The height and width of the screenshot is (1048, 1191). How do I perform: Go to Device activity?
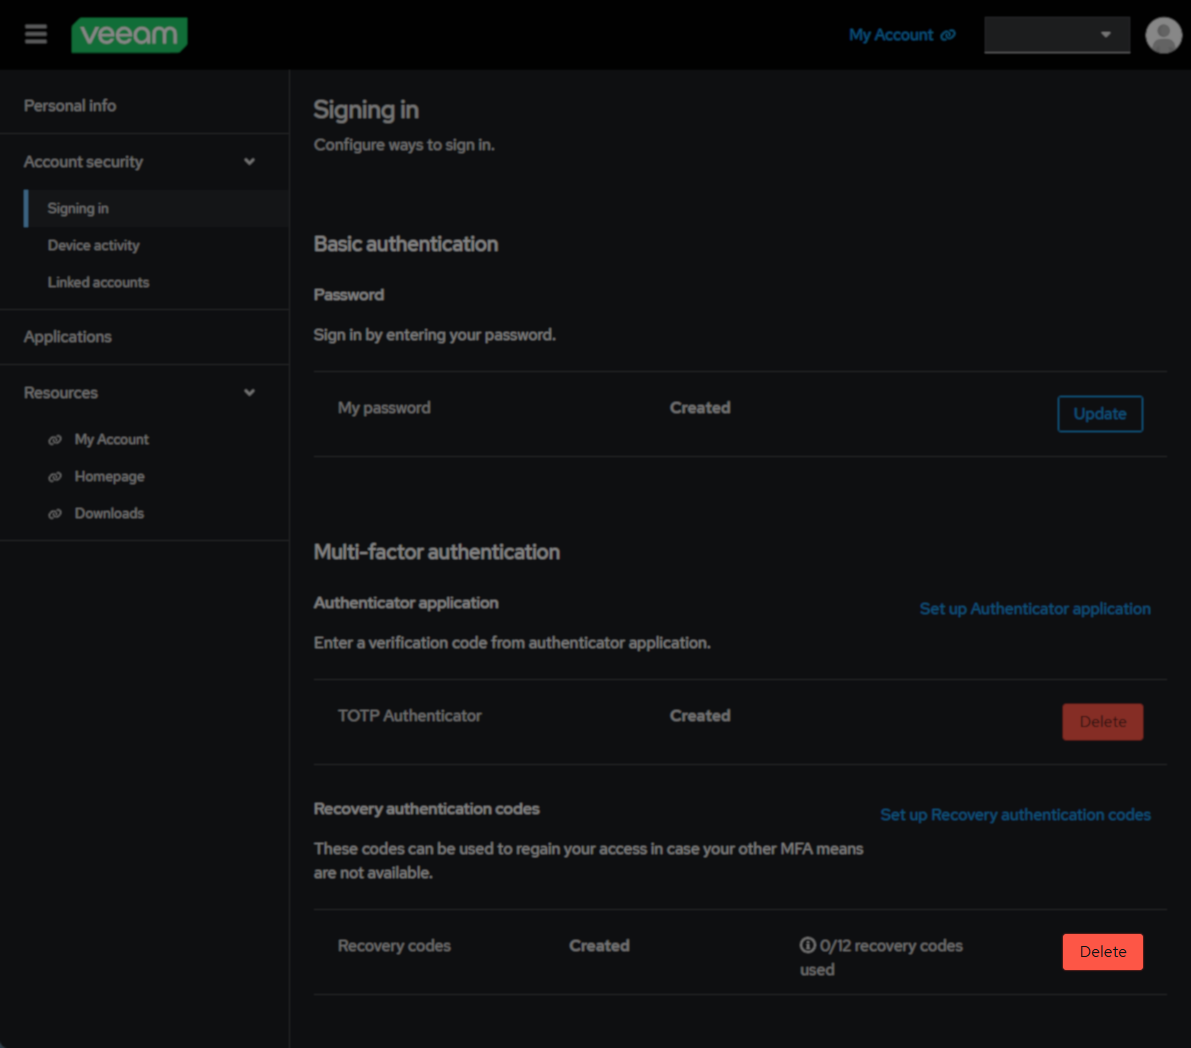[x=93, y=245]
